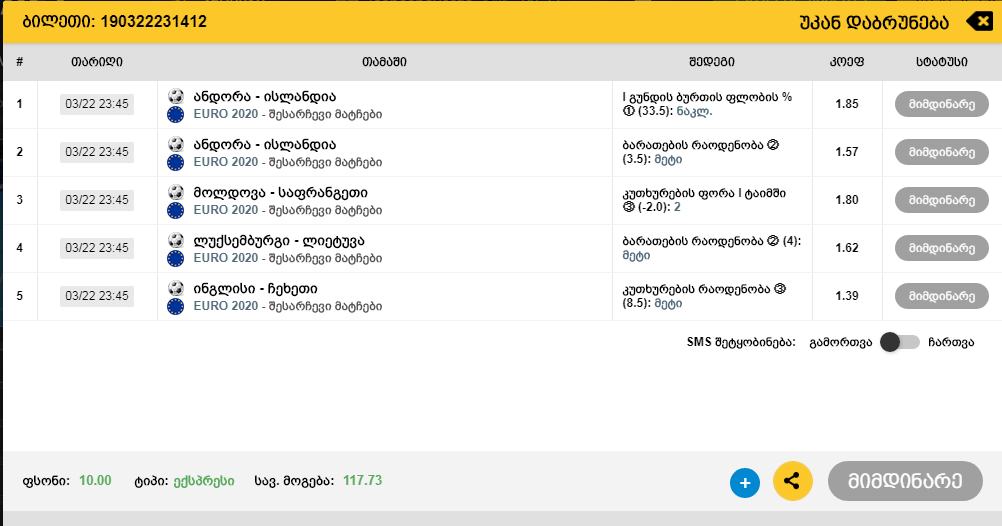Click the large მიმდინარე button at bottom
Screen dimensions: 1002x526
click(x=905, y=481)
